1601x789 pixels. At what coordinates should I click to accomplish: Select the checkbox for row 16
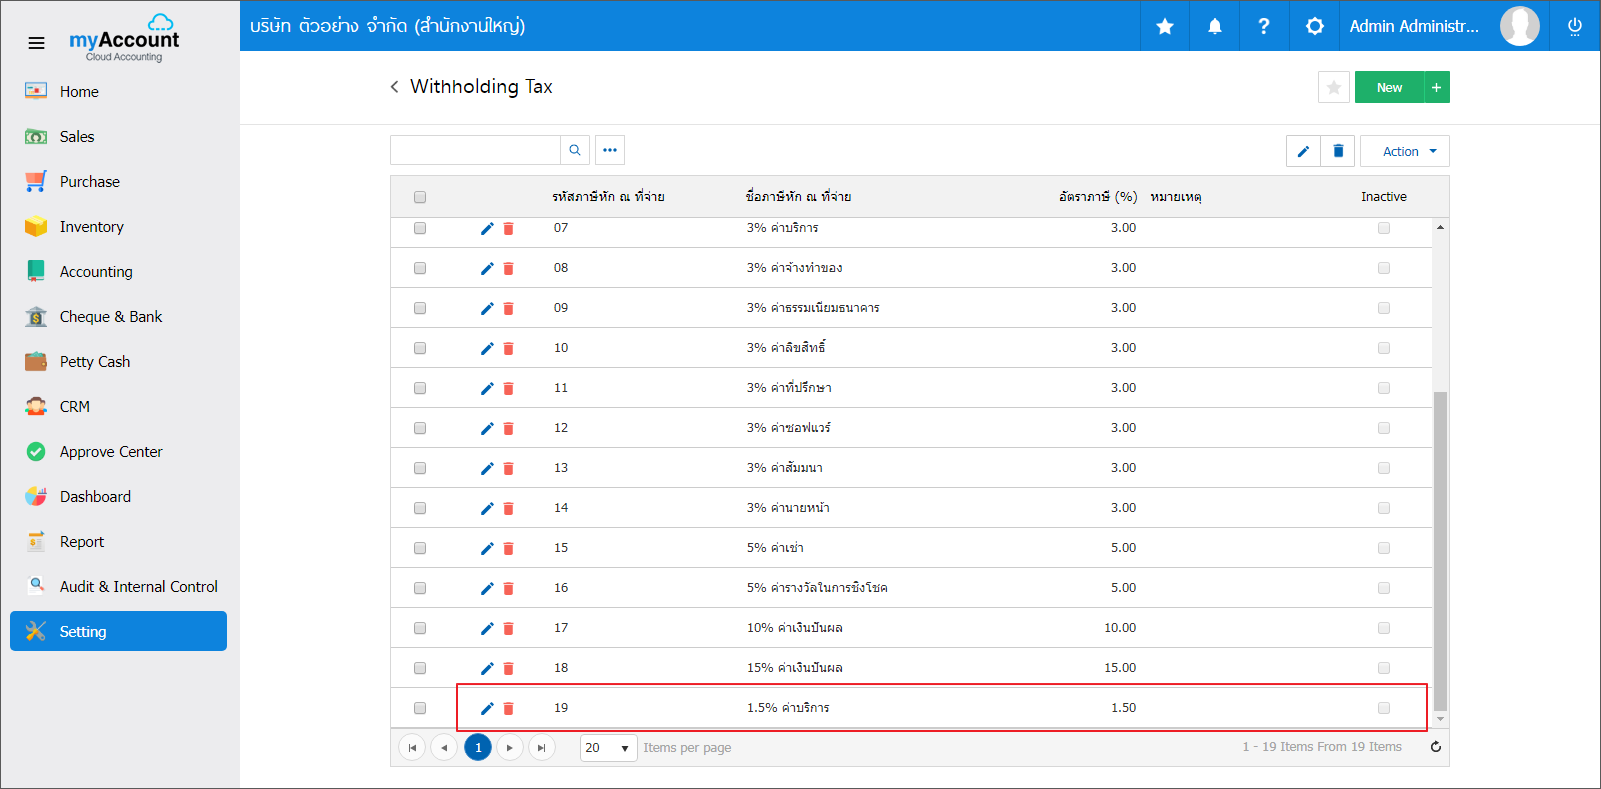click(x=420, y=588)
